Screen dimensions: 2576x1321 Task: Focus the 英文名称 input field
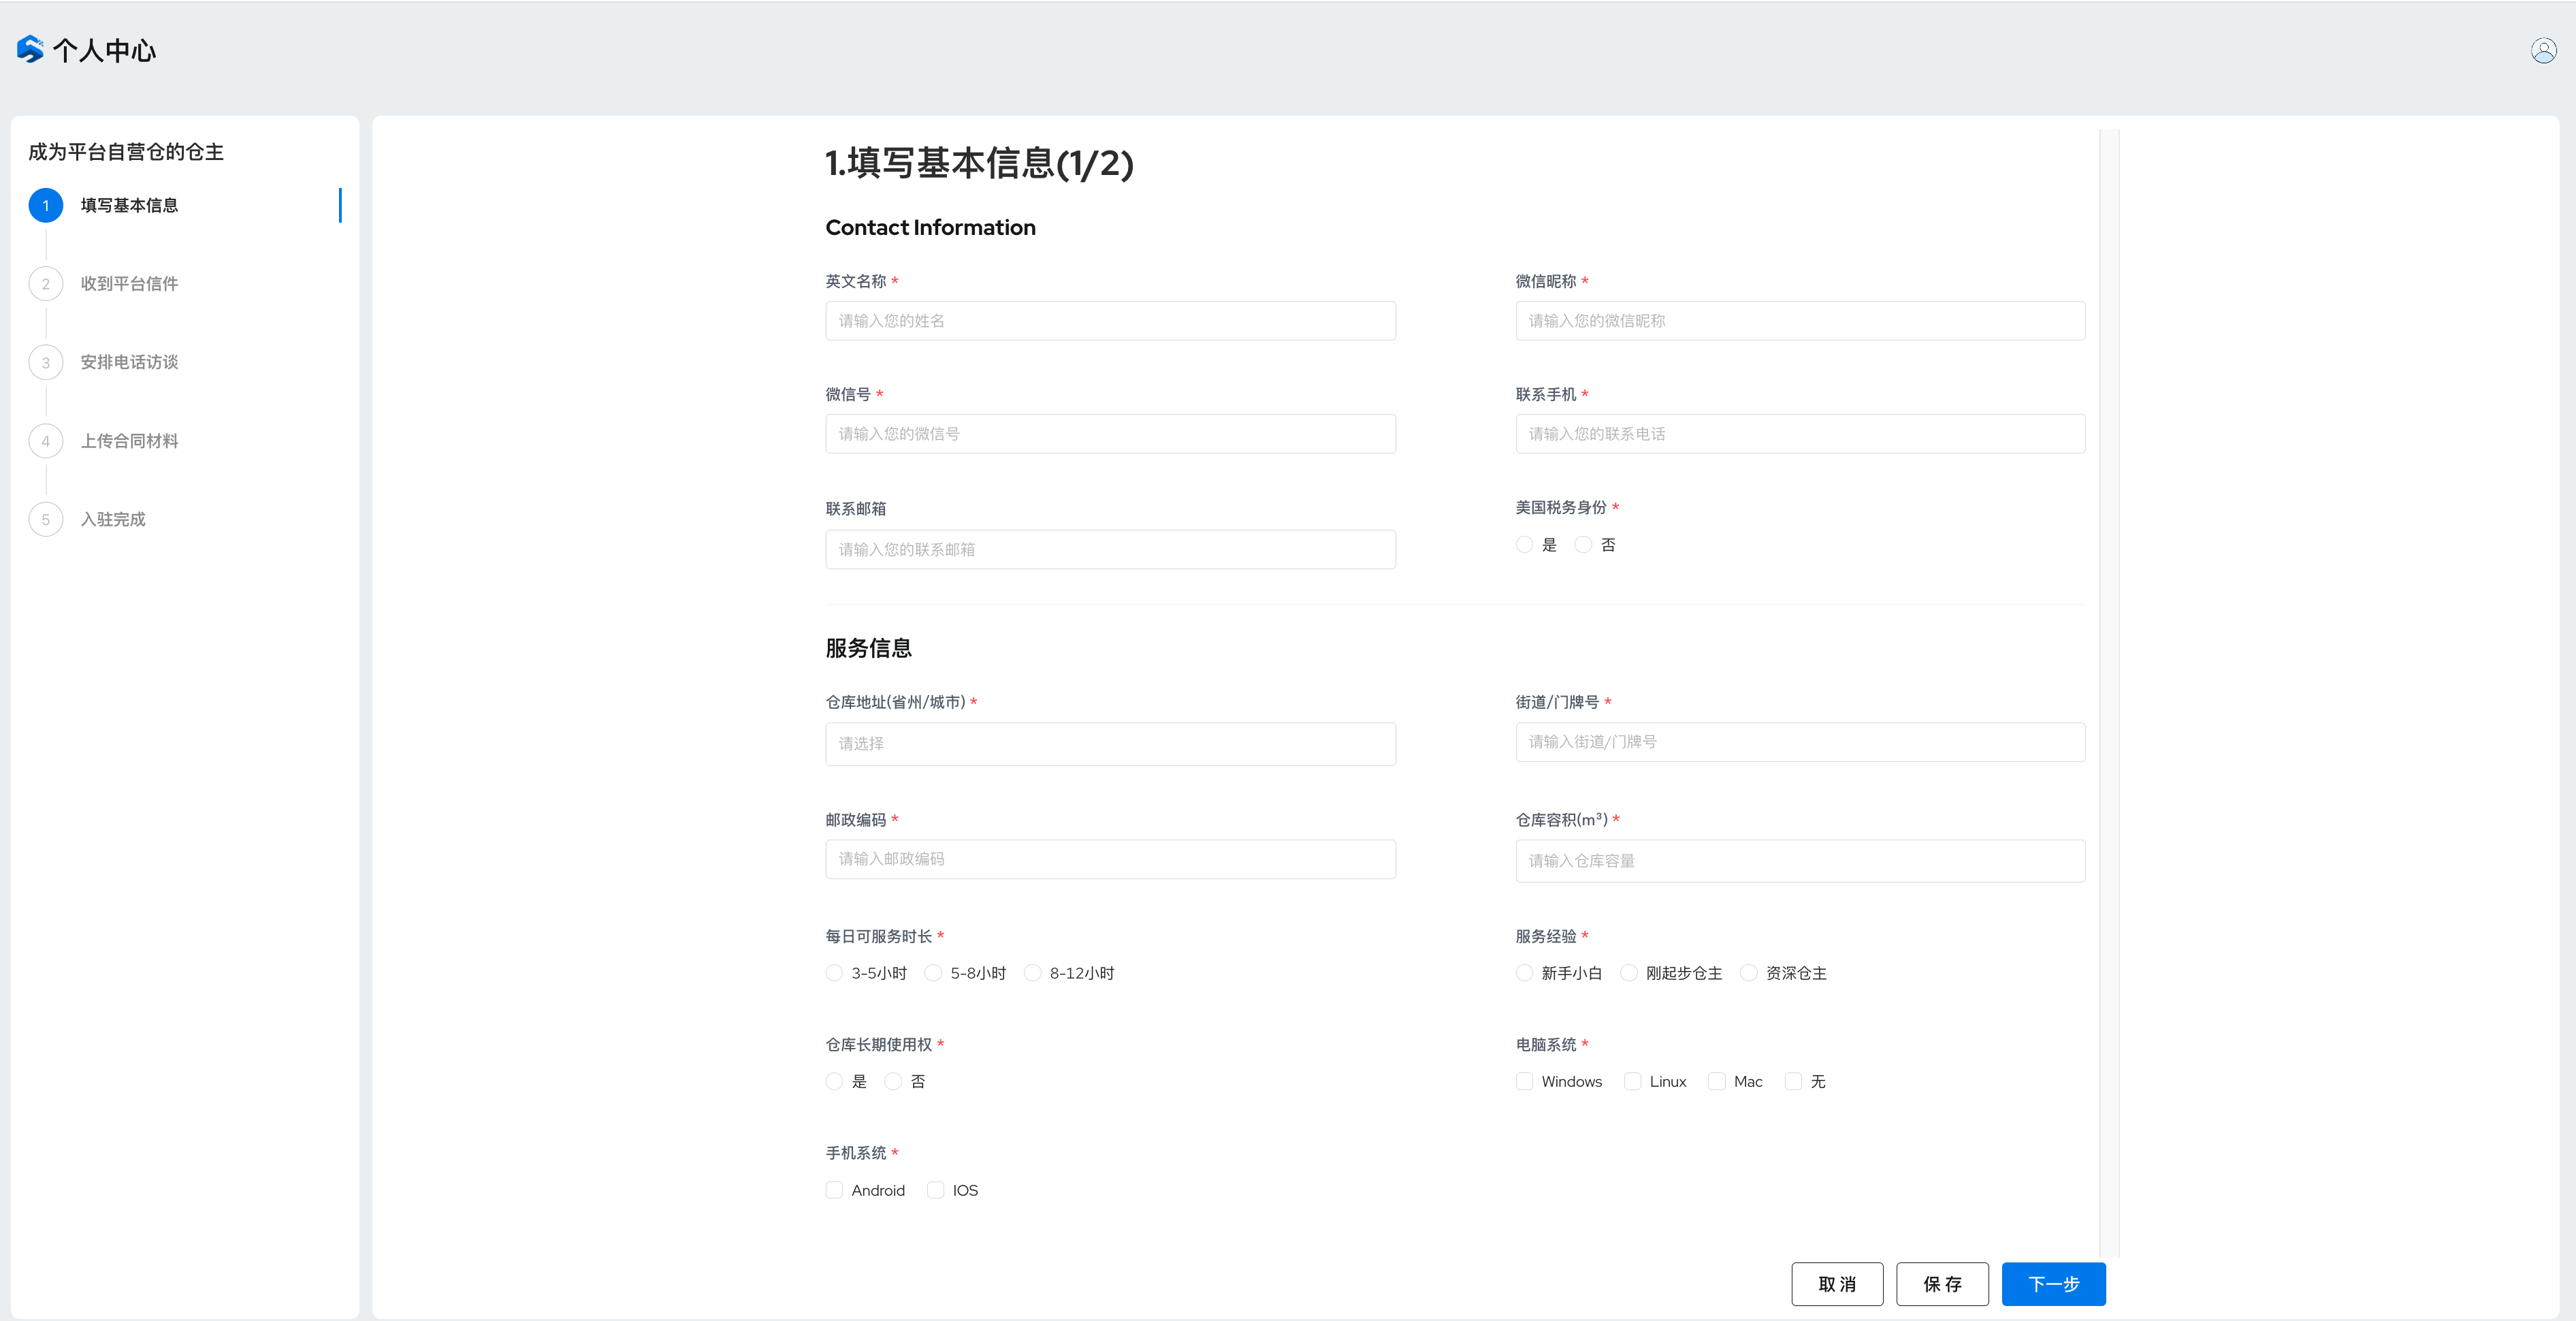(x=1110, y=321)
